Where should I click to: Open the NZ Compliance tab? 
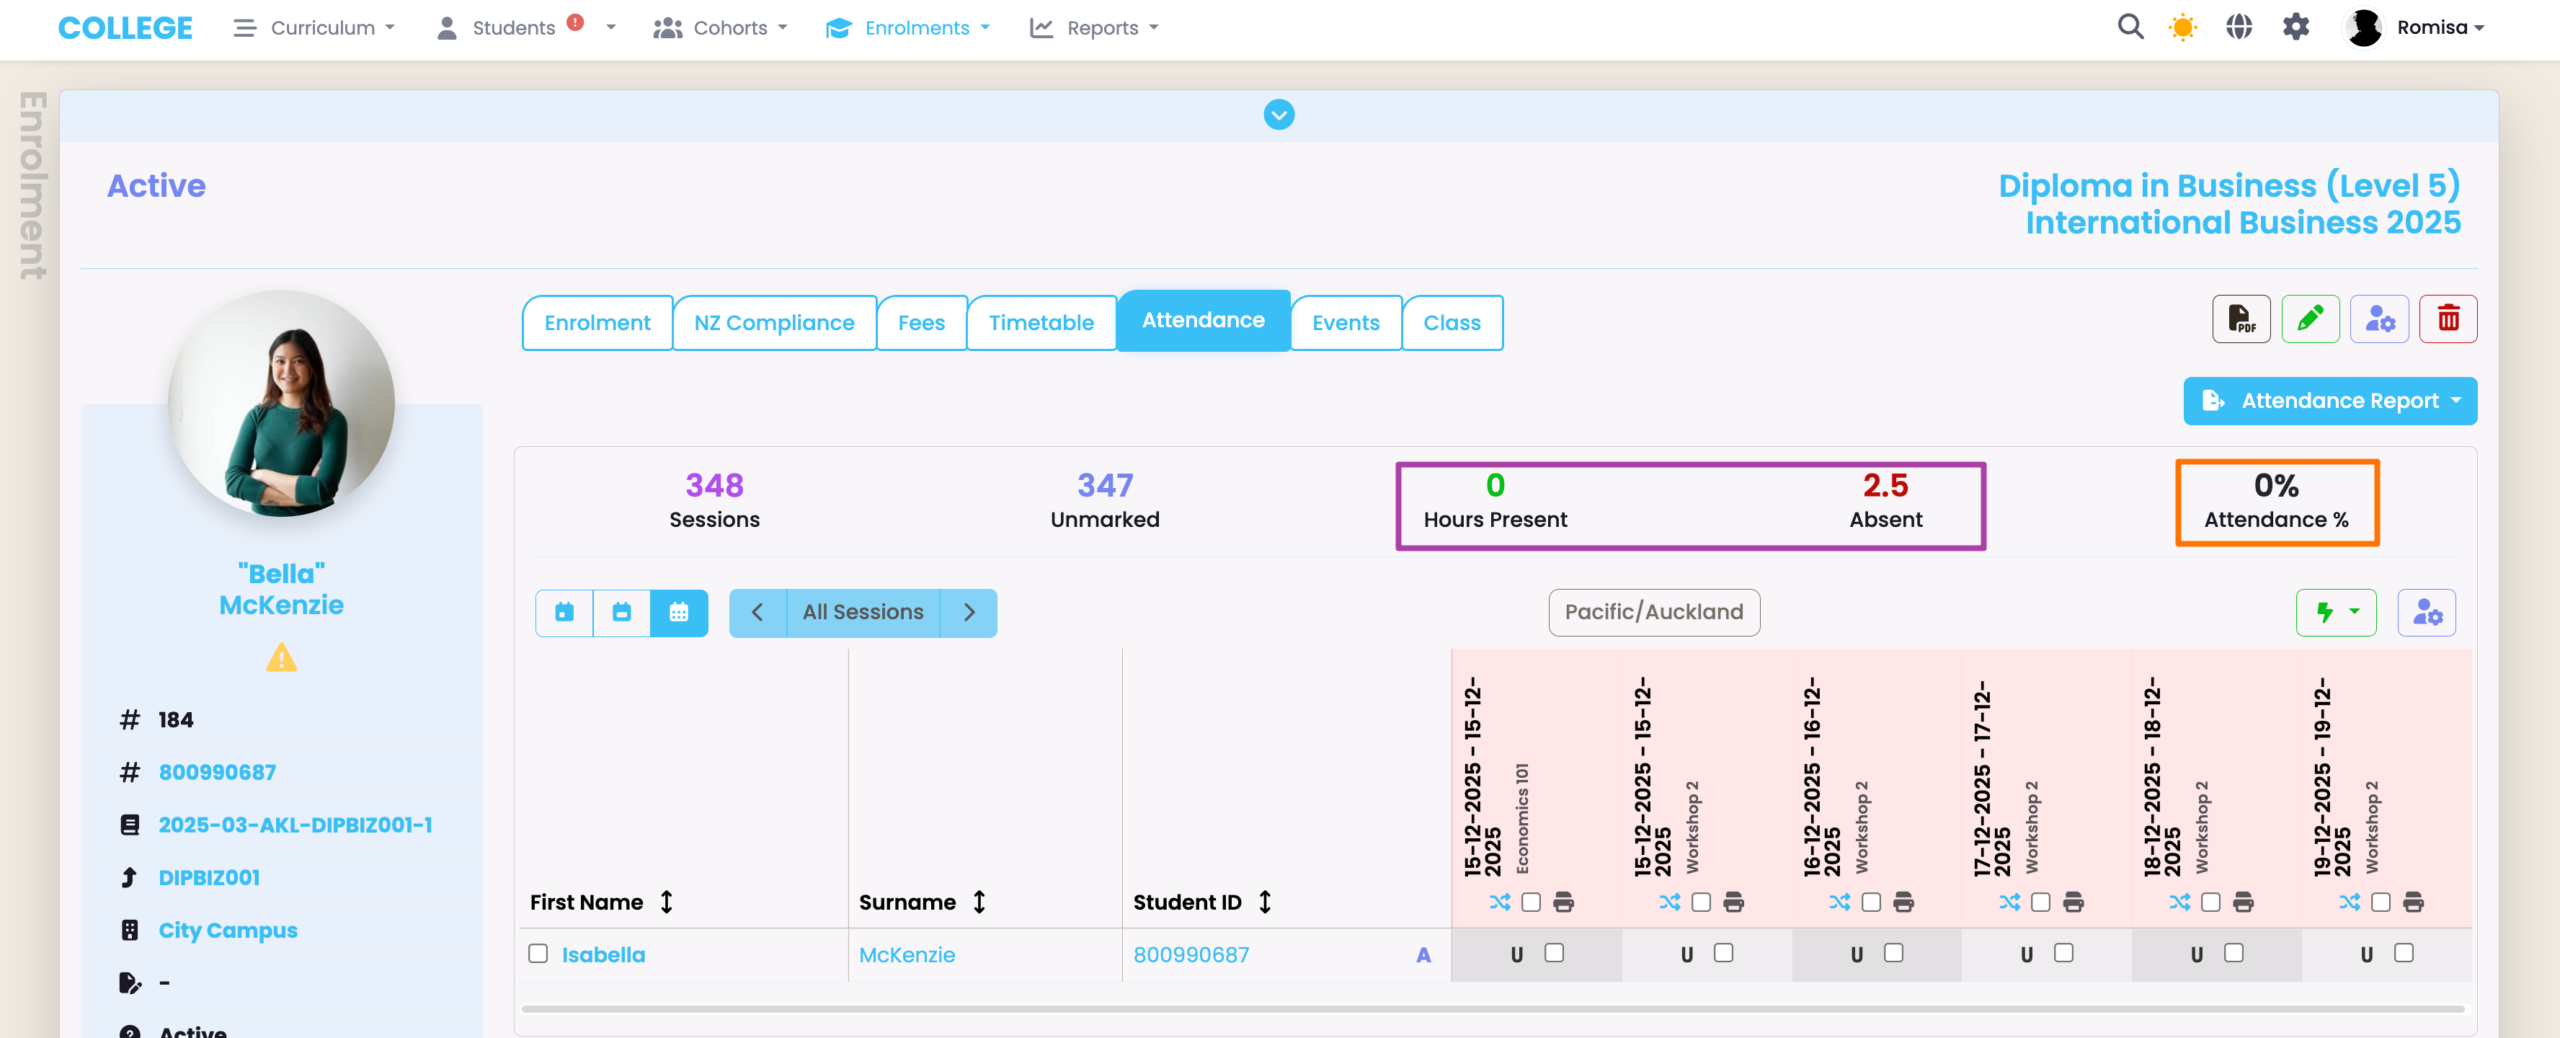(x=774, y=323)
